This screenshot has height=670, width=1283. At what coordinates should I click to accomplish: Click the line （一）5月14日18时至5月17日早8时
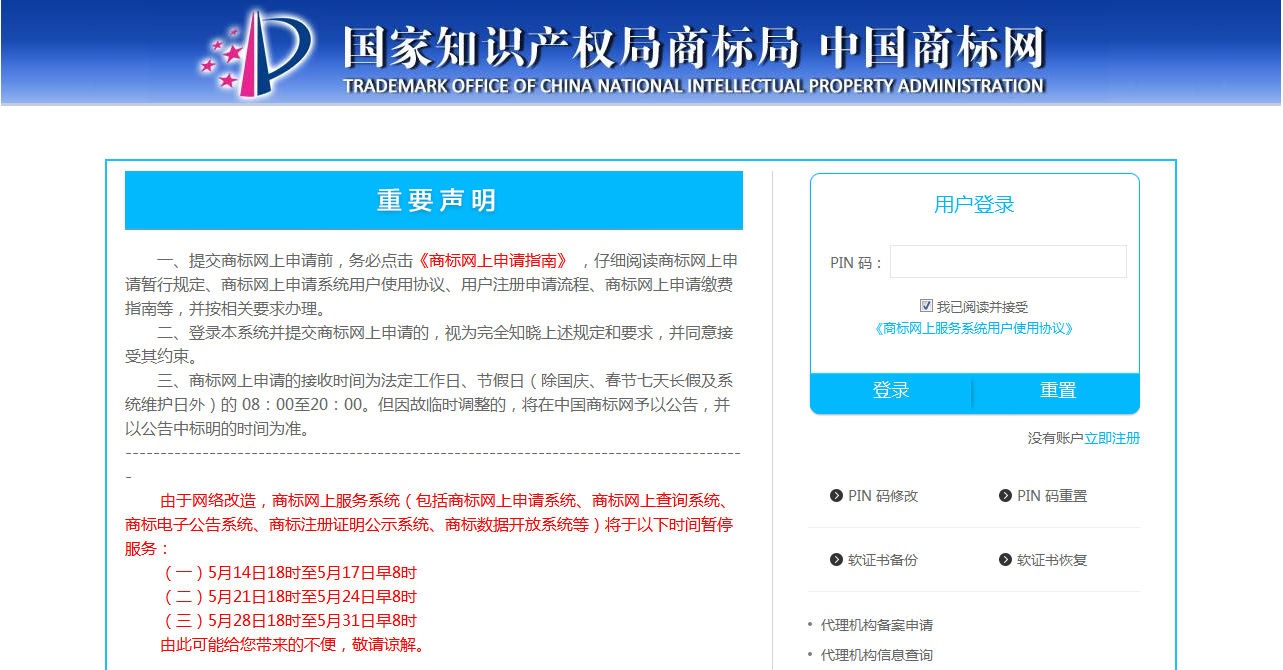(x=288, y=573)
